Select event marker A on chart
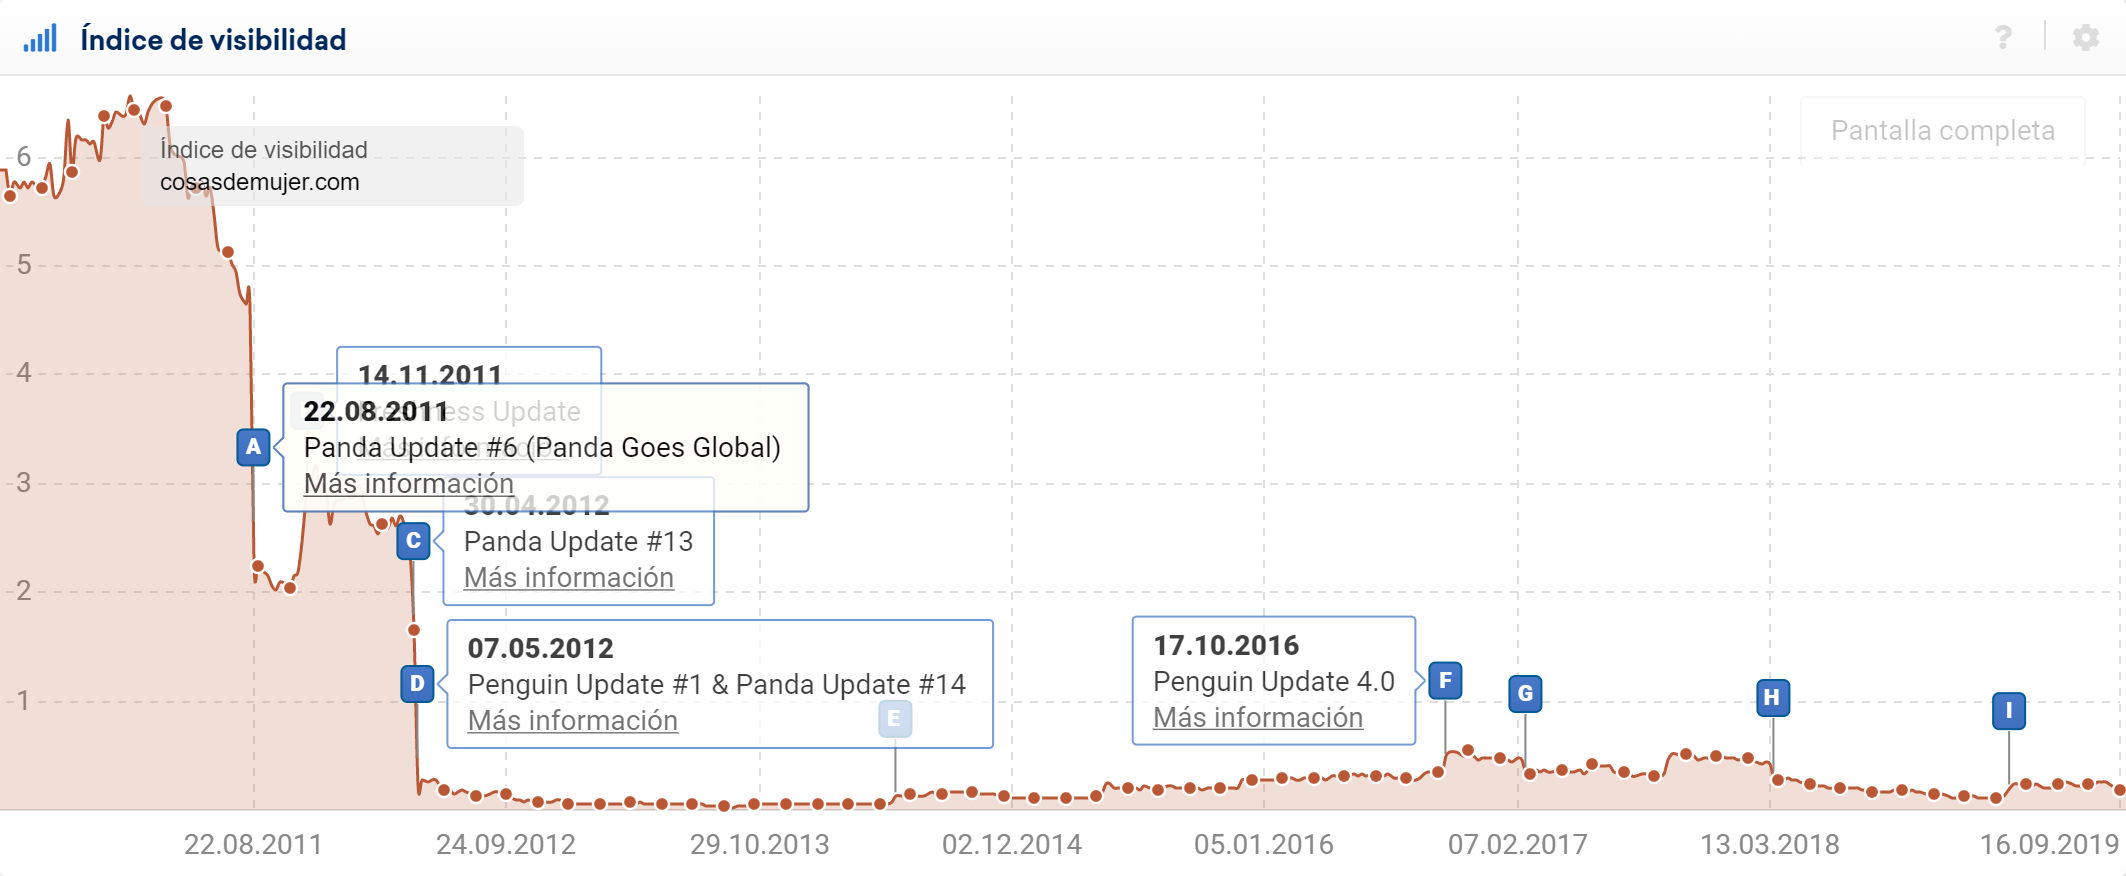This screenshot has width=2126, height=876. tap(253, 447)
